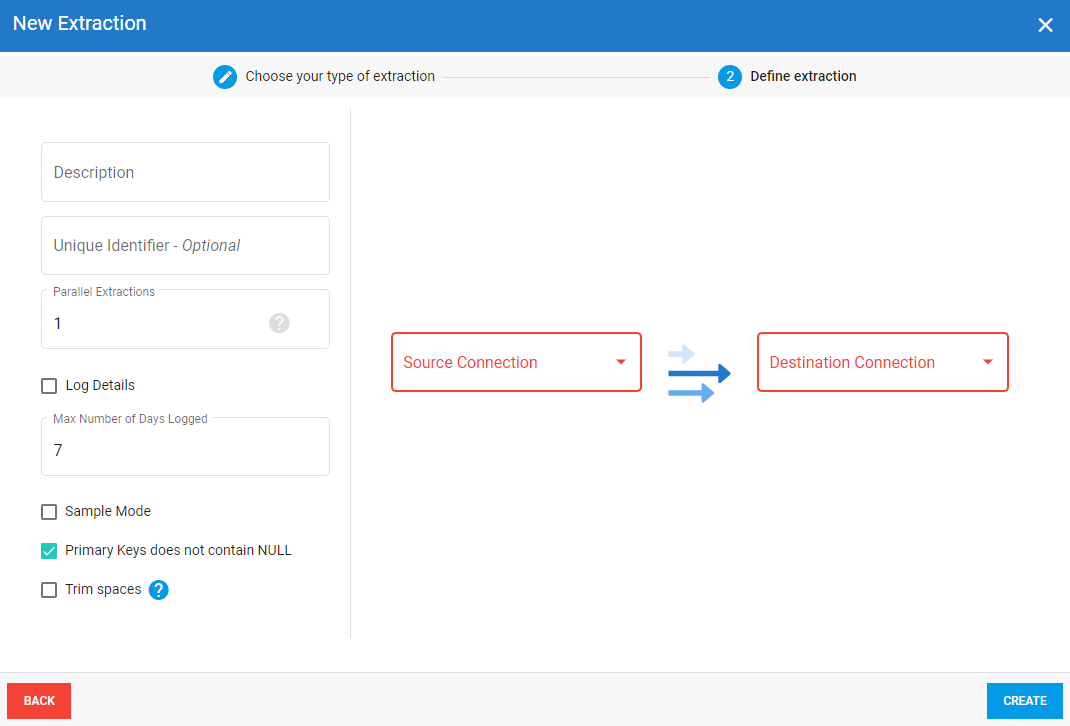This screenshot has width=1070, height=726.
Task: Click into the Description field
Action: coord(185,172)
